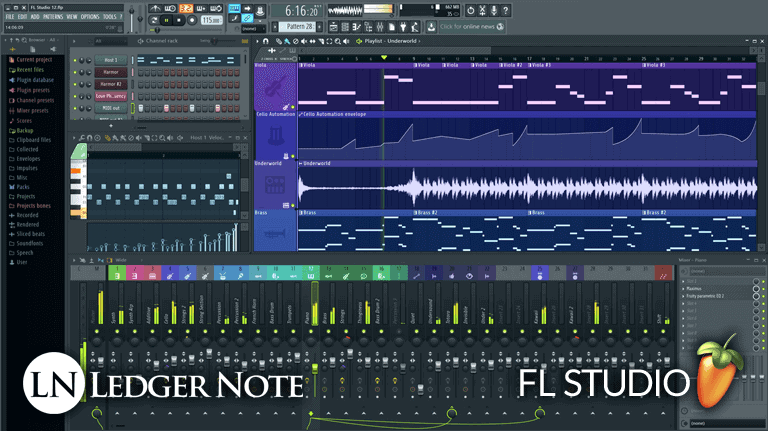Click the record button in transport

click(x=192, y=20)
